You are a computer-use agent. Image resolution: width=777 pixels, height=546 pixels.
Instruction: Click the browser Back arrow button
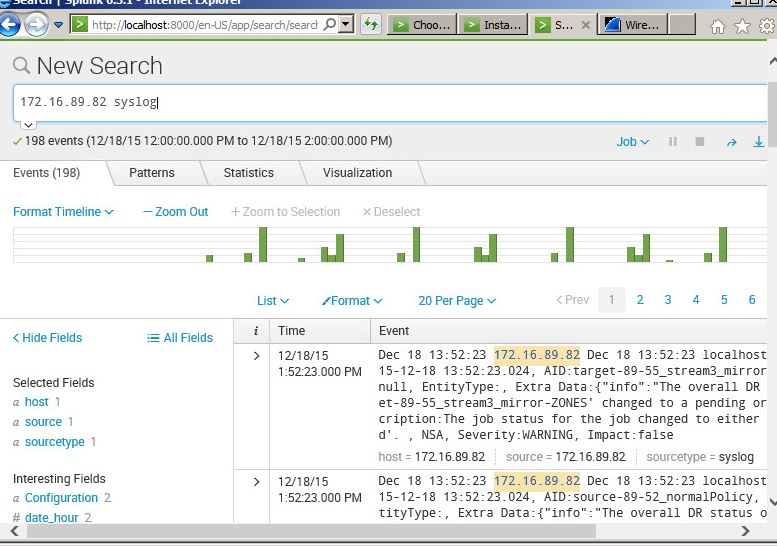point(10,24)
